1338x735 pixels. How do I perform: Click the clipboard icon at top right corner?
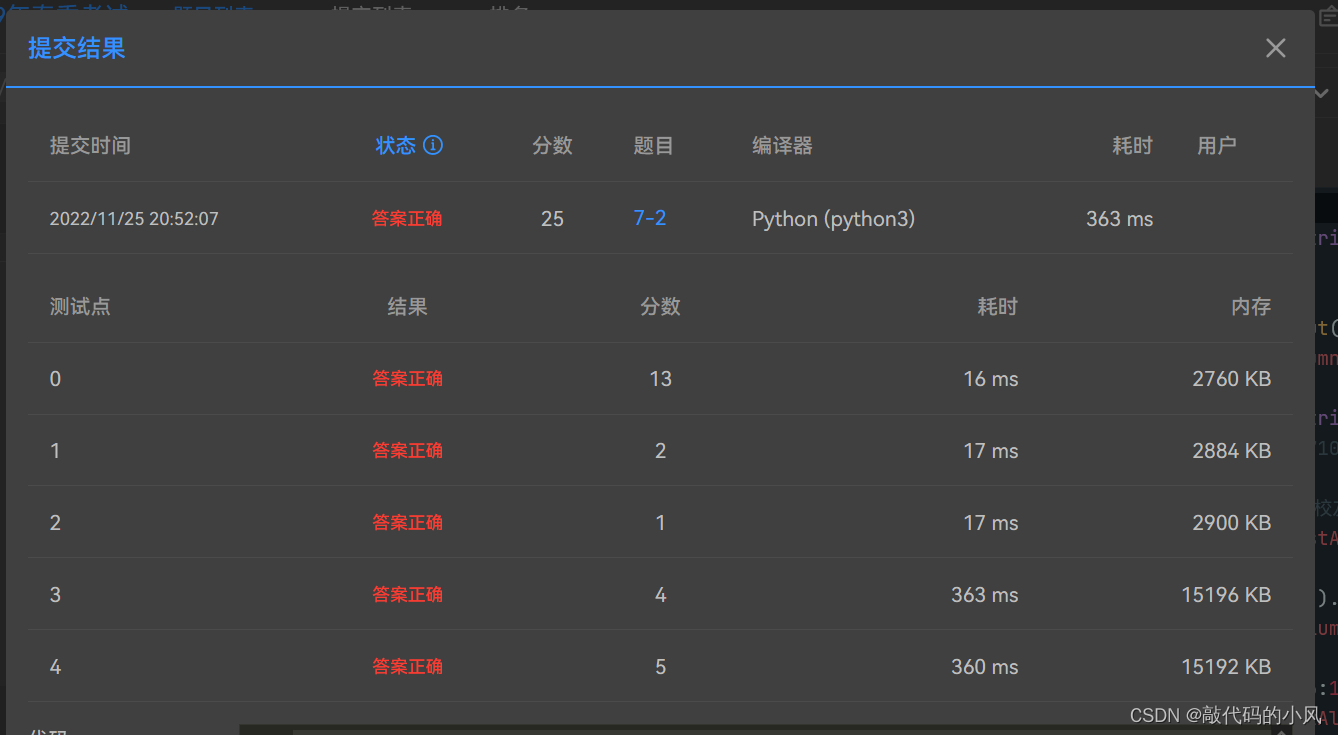(1330, 15)
